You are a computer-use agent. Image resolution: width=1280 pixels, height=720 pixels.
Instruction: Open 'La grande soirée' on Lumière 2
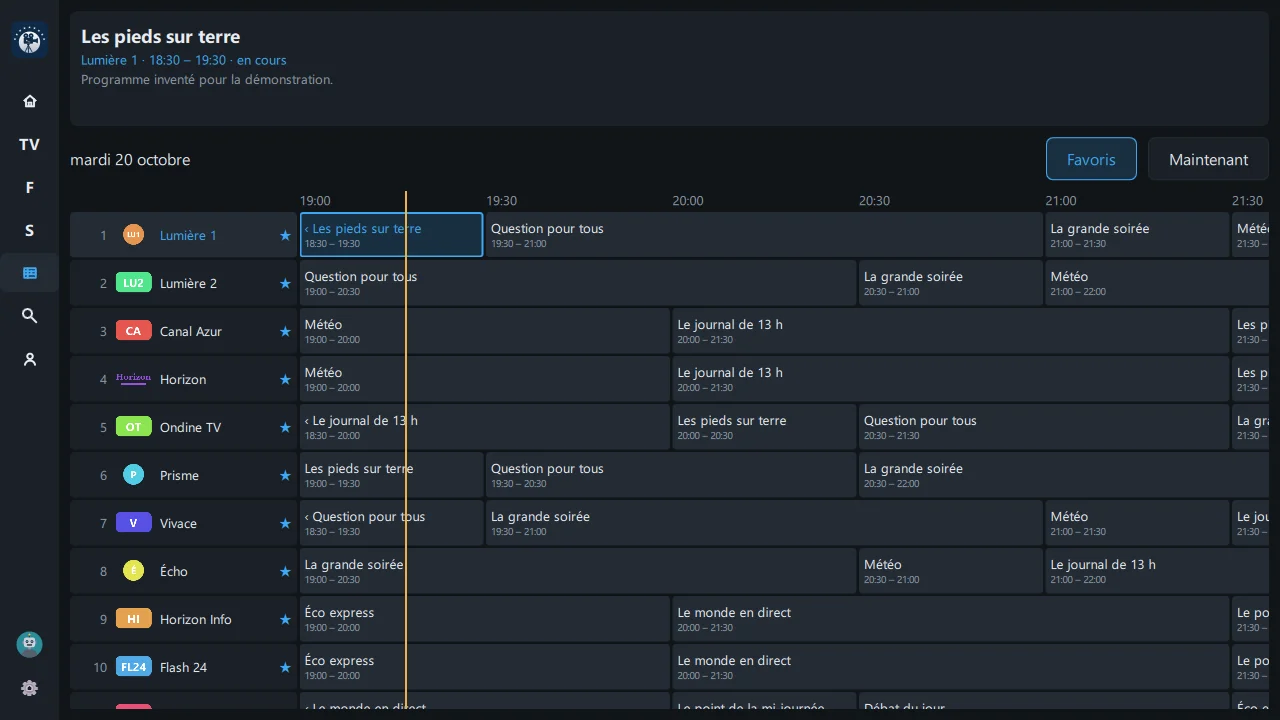[x=951, y=283]
